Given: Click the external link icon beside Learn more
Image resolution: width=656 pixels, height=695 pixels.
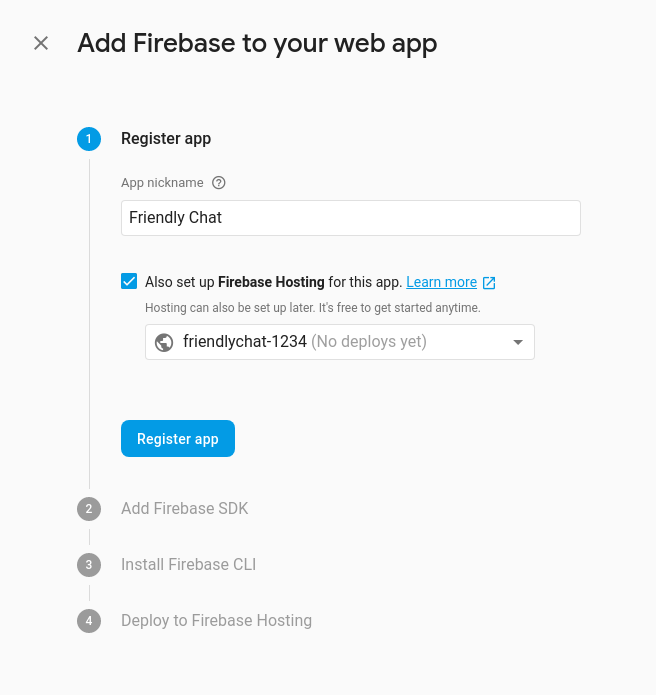Looking at the screenshot, I should click(x=489, y=282).
